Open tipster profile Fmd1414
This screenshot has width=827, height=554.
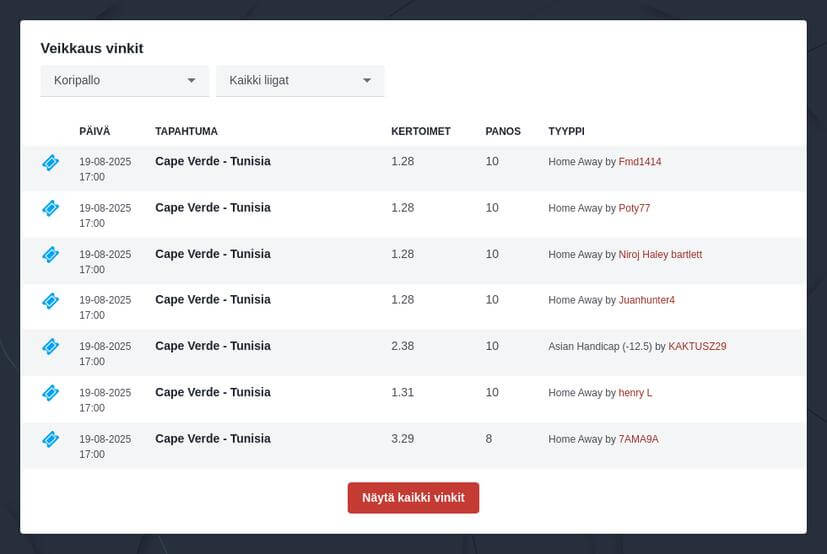click(640, 161)
